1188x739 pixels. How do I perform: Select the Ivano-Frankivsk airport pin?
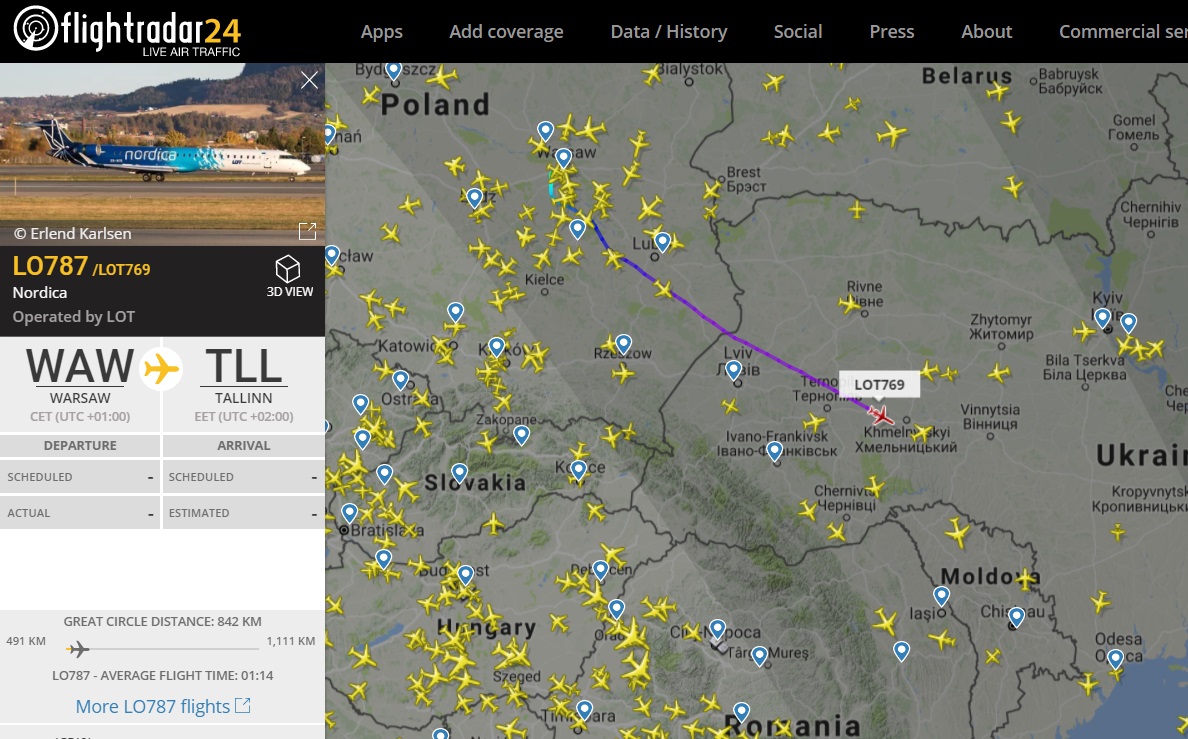click(x=774, y=452)
